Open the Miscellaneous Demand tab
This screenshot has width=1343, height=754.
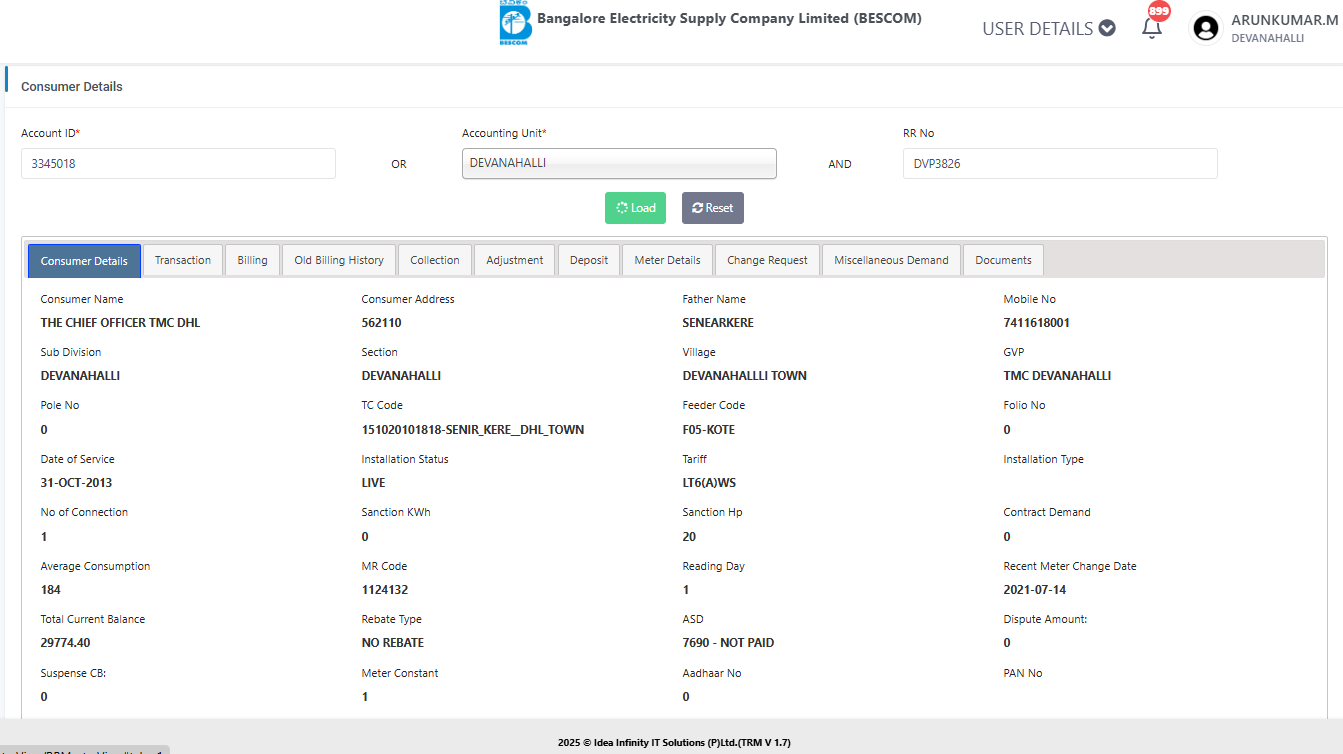click(x=892, y=260)
